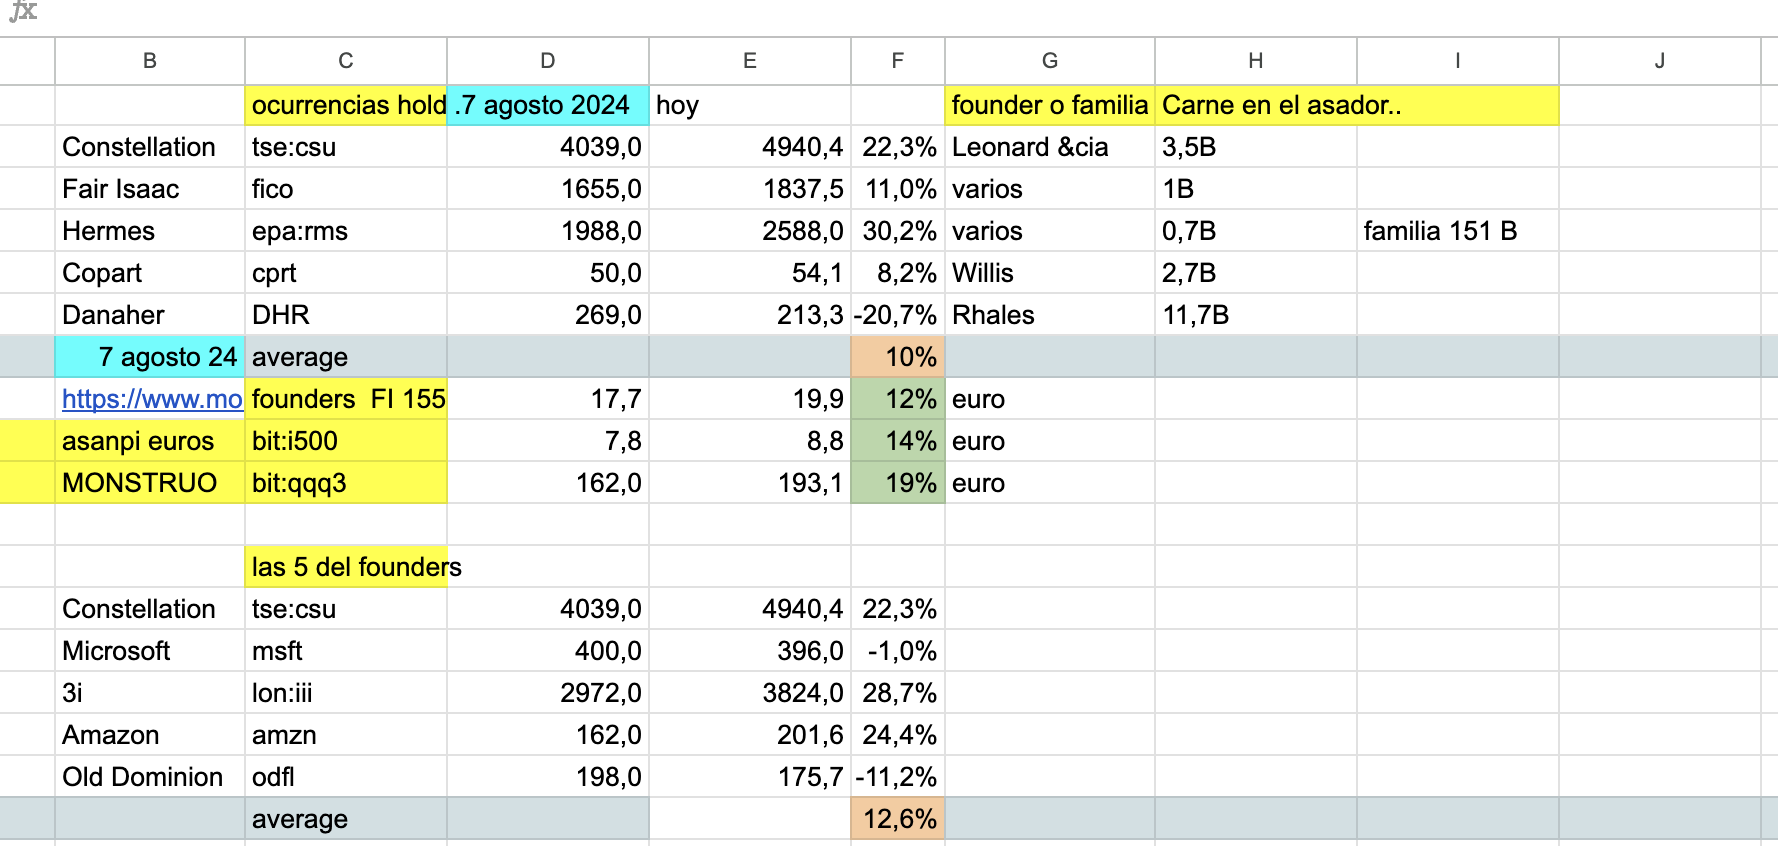
Task: Select column C header
Action: click(x=346, y=61)
